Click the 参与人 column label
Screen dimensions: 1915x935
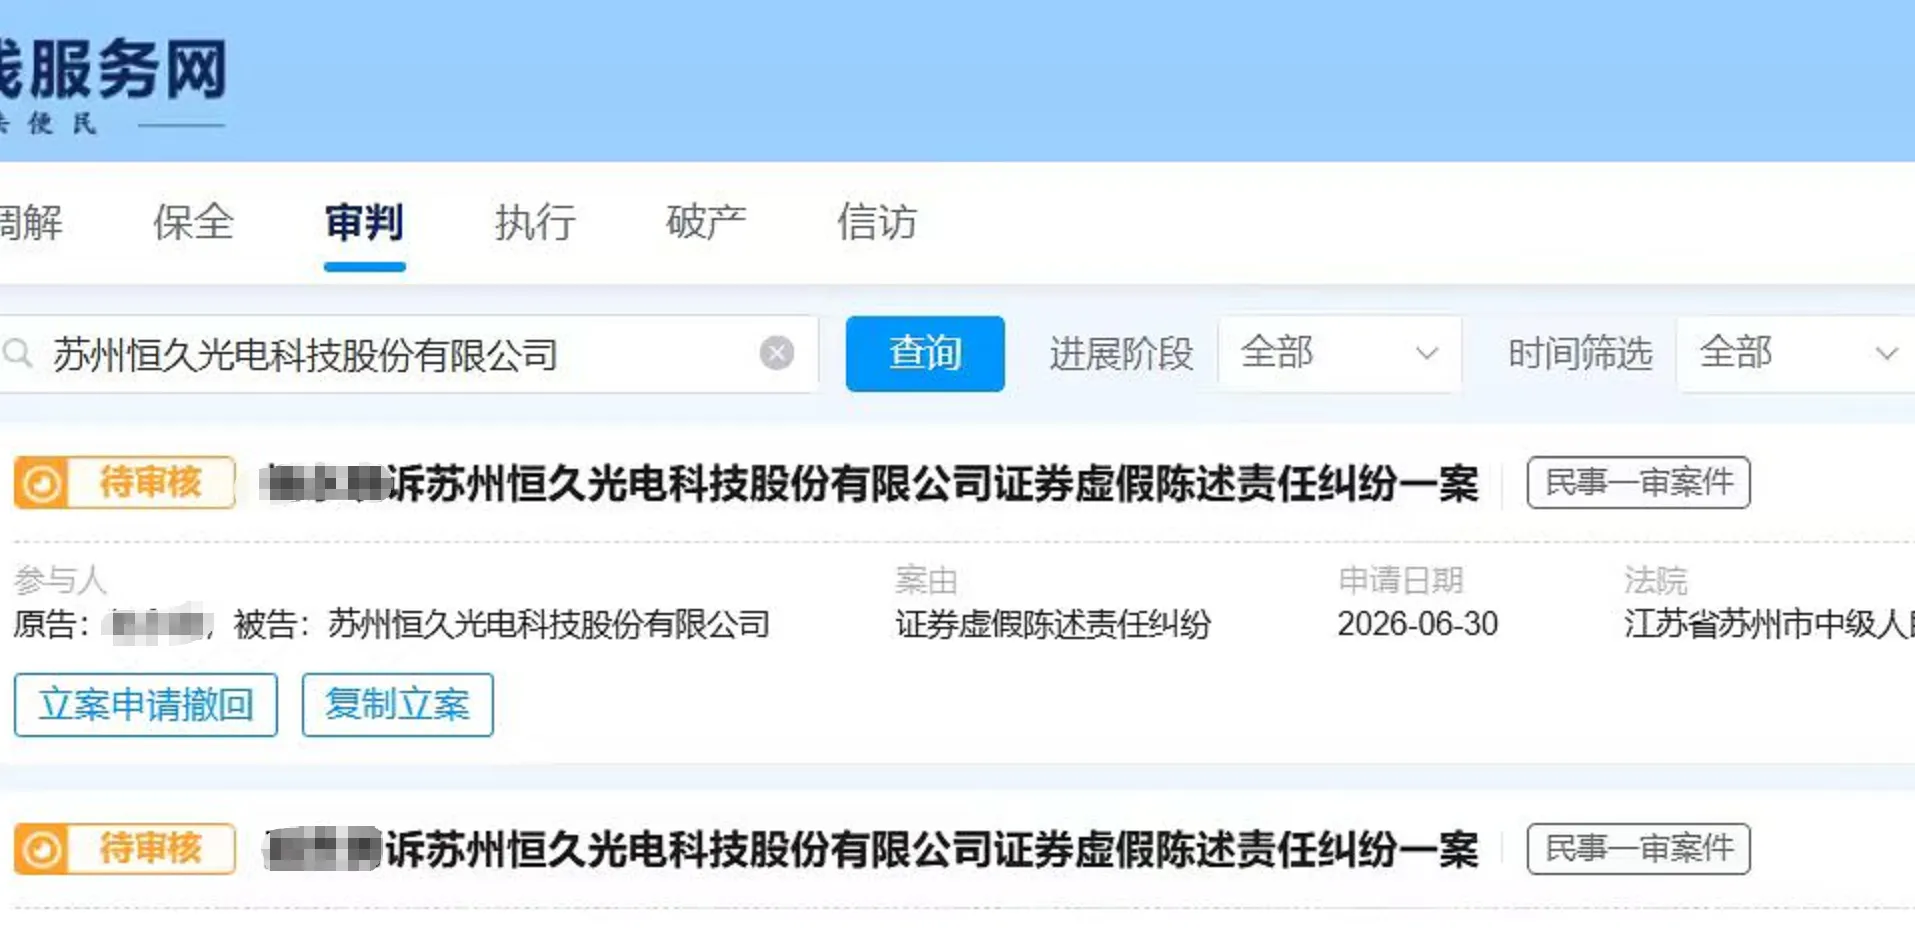coord(60,580)
